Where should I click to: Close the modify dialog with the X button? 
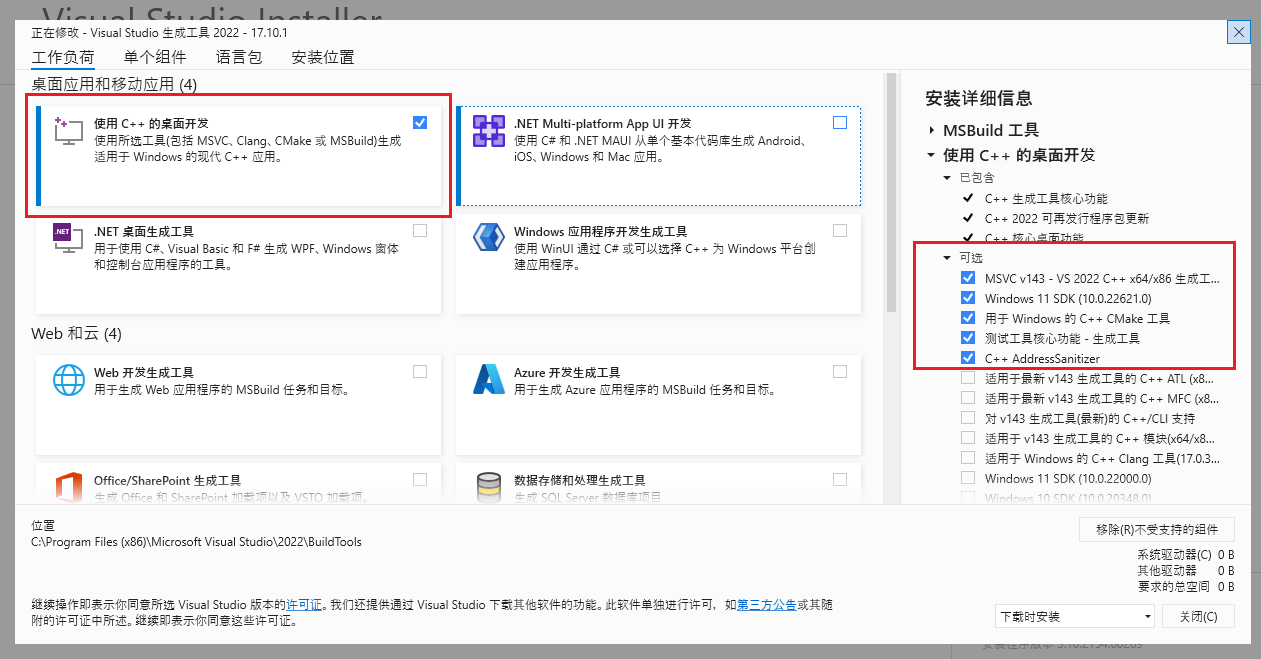pyautogui.click(x=1239, y=32)
